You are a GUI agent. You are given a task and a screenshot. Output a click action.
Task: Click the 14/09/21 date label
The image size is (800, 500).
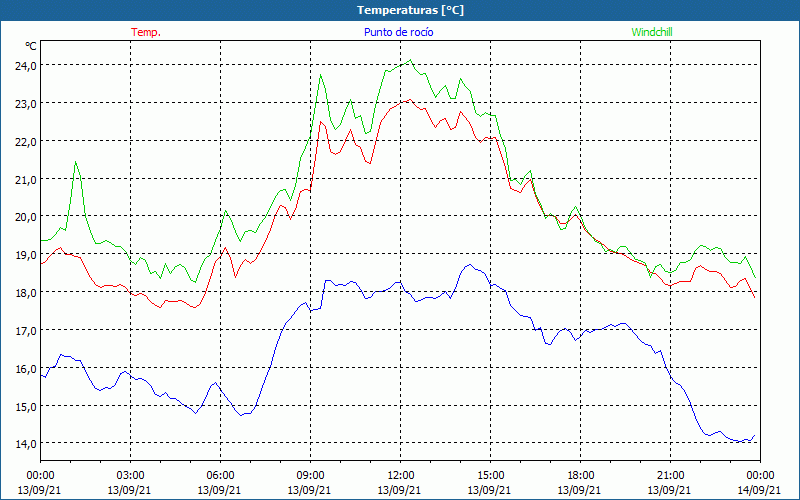(x=759, y=490)
